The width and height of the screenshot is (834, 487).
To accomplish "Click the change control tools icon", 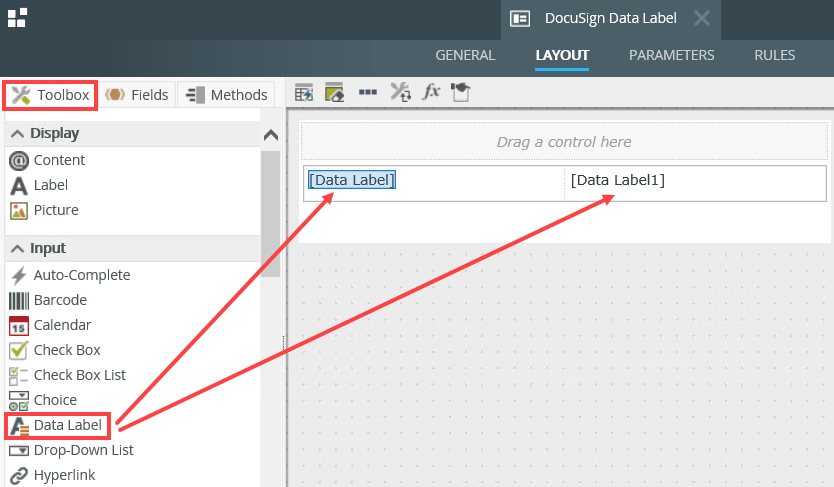I will (x=401, y=93).
